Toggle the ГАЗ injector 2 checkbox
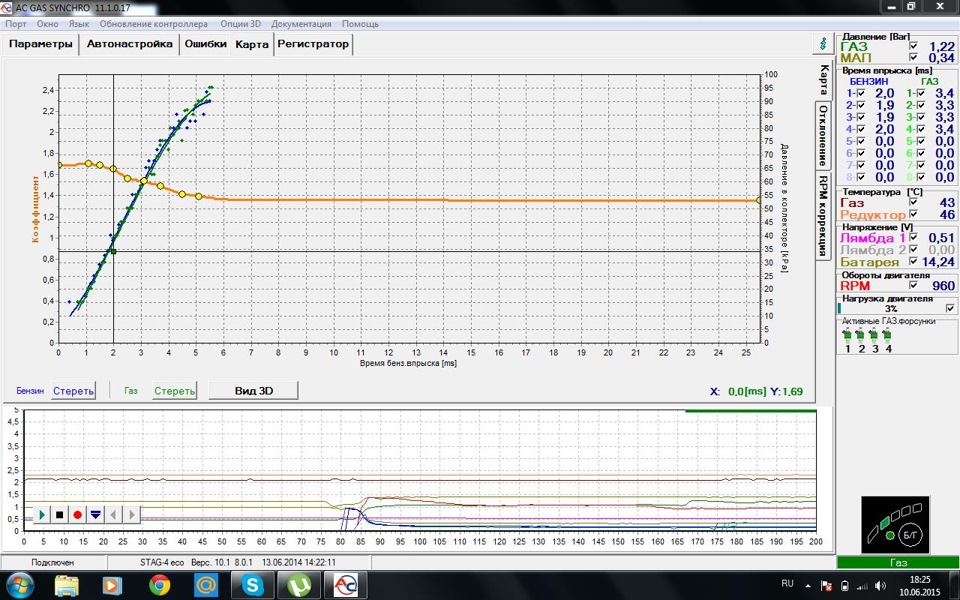The width and height of the screenshot is (960, 600). pyautogui.click(x=921, y=105)
